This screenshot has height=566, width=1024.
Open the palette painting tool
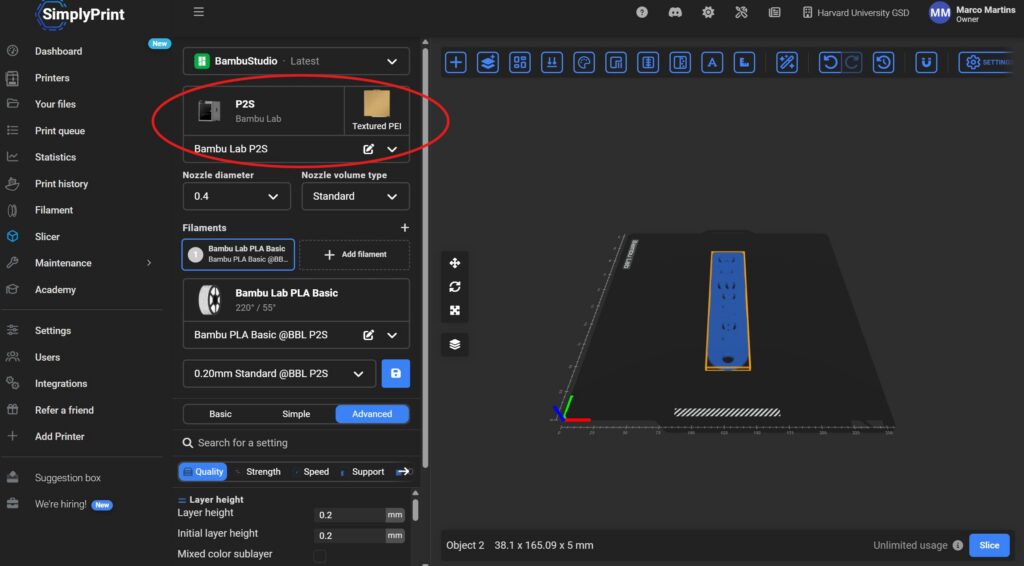click(x=584, y=63)
